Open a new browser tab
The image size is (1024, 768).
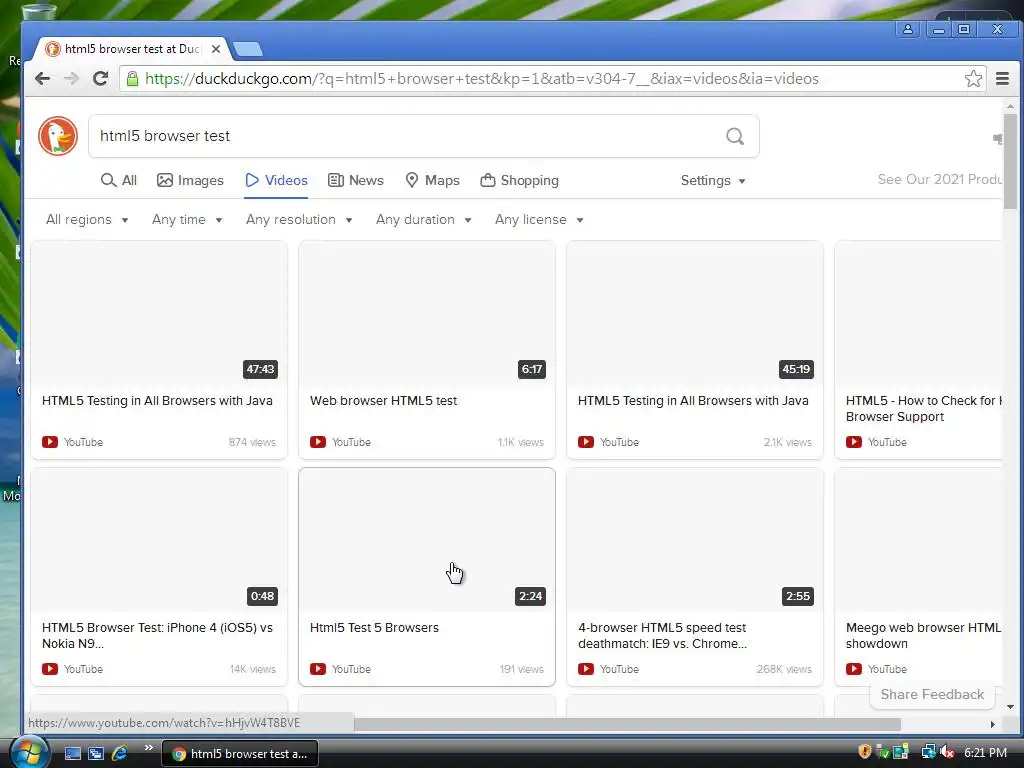(x=248, y=49)
